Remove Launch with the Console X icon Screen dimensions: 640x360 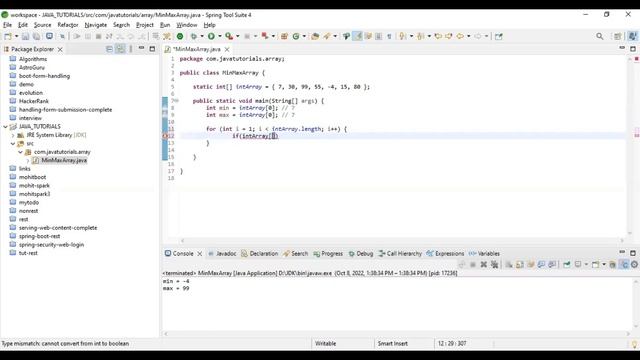(484, 264)
